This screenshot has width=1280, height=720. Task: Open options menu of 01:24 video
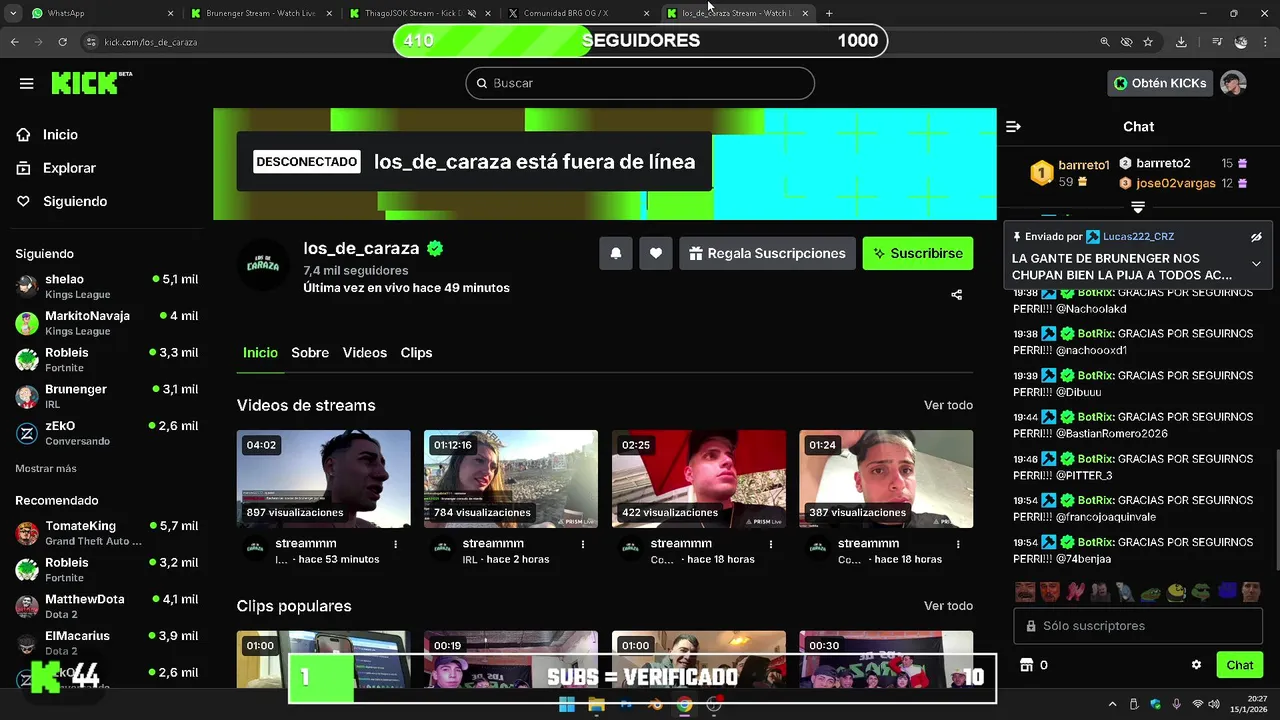point(958,544)
